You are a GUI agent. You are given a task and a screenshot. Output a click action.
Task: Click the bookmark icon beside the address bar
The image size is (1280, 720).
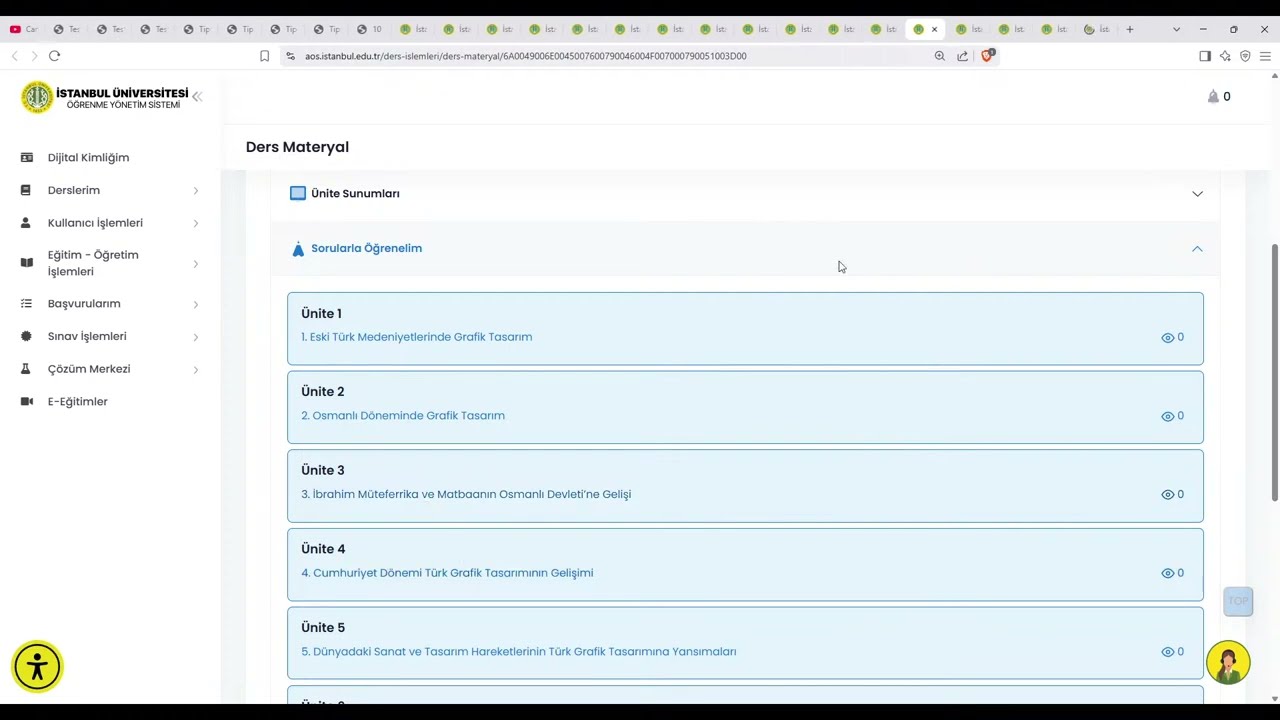point(264,56)
